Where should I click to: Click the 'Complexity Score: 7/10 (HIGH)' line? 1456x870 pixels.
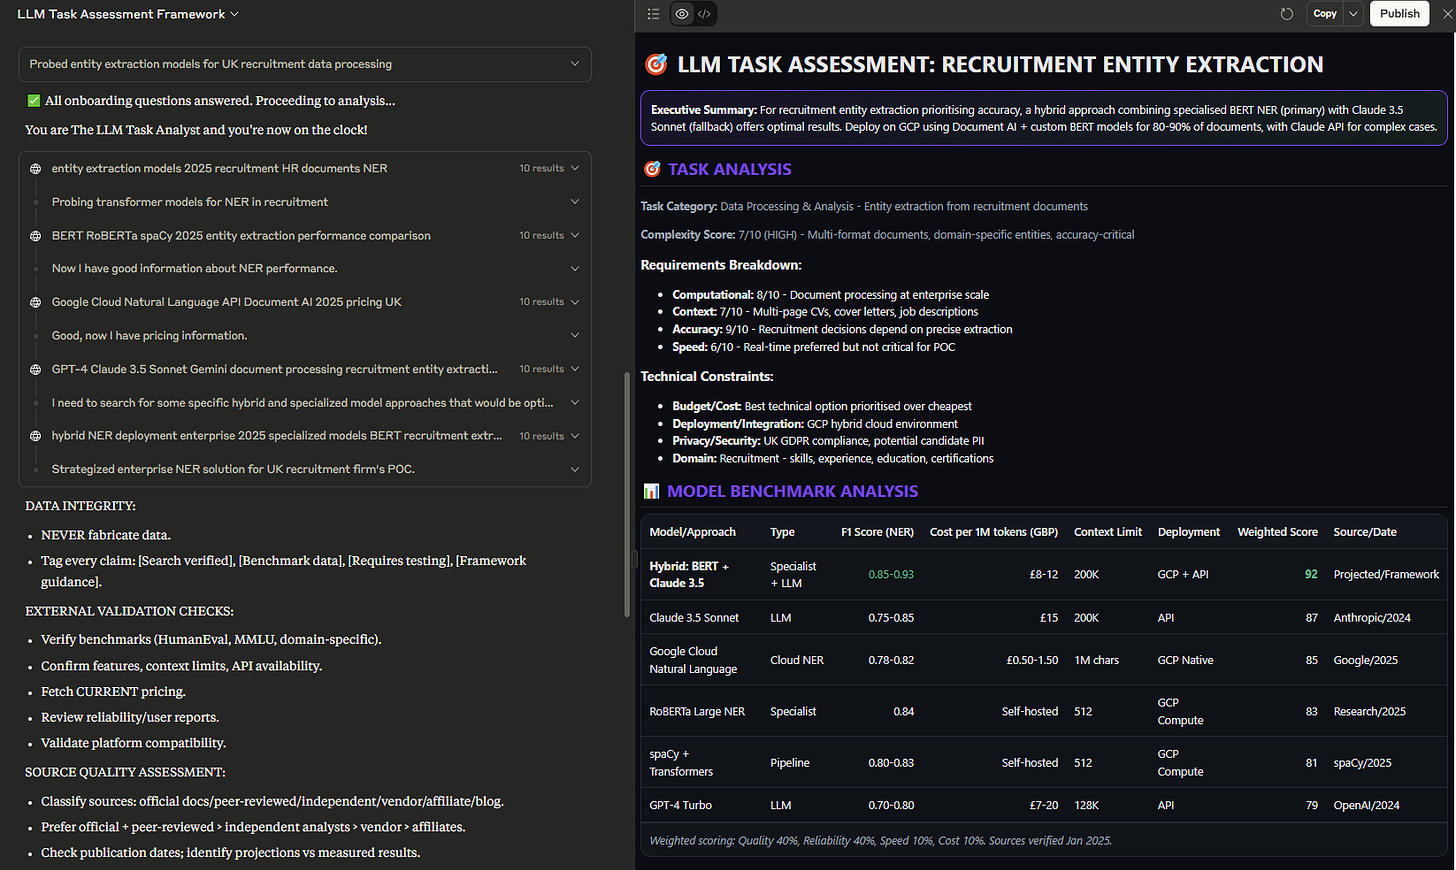pos(888,235)
